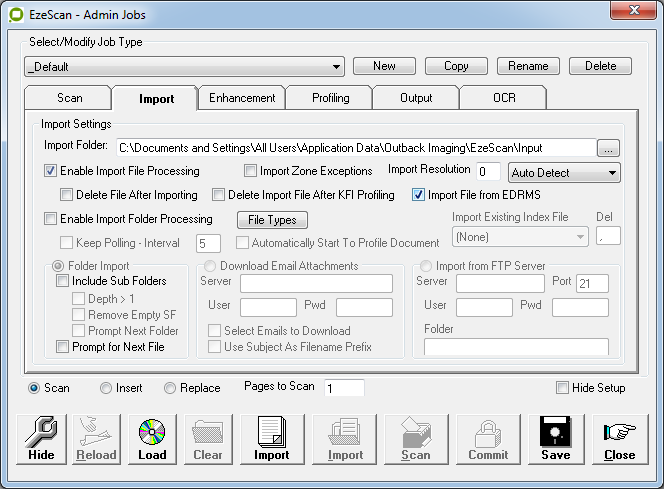664x489 pixels.
Task: Open the Import Existing Index File dropdown
Action: coord(520,237)
